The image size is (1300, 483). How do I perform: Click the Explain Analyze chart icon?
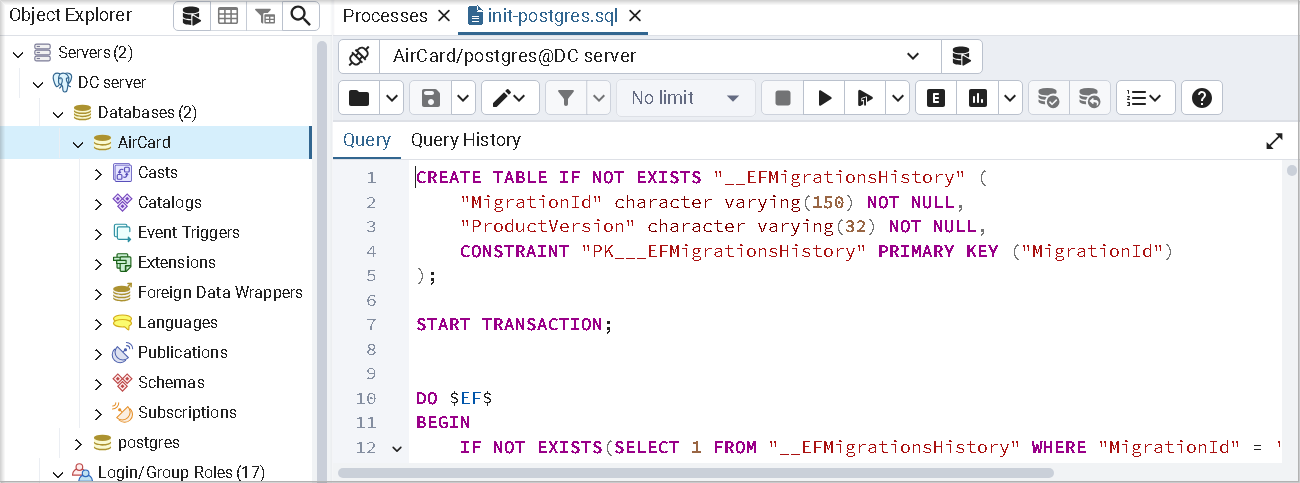[x=978, y=98]
